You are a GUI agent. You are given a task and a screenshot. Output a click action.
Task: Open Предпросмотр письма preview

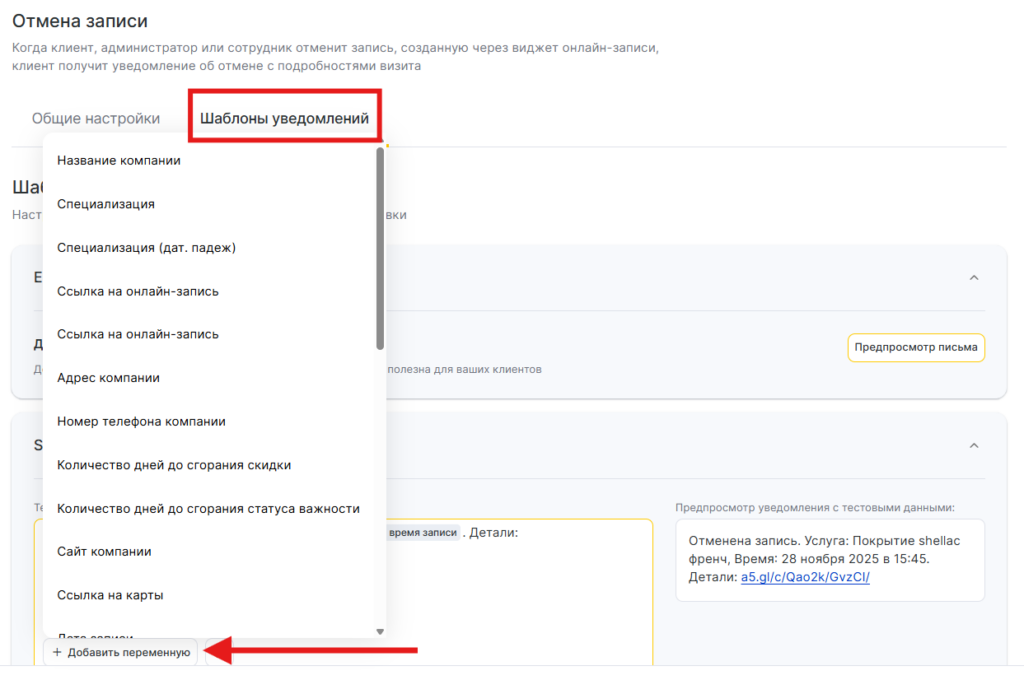click(x=916, y=348)
